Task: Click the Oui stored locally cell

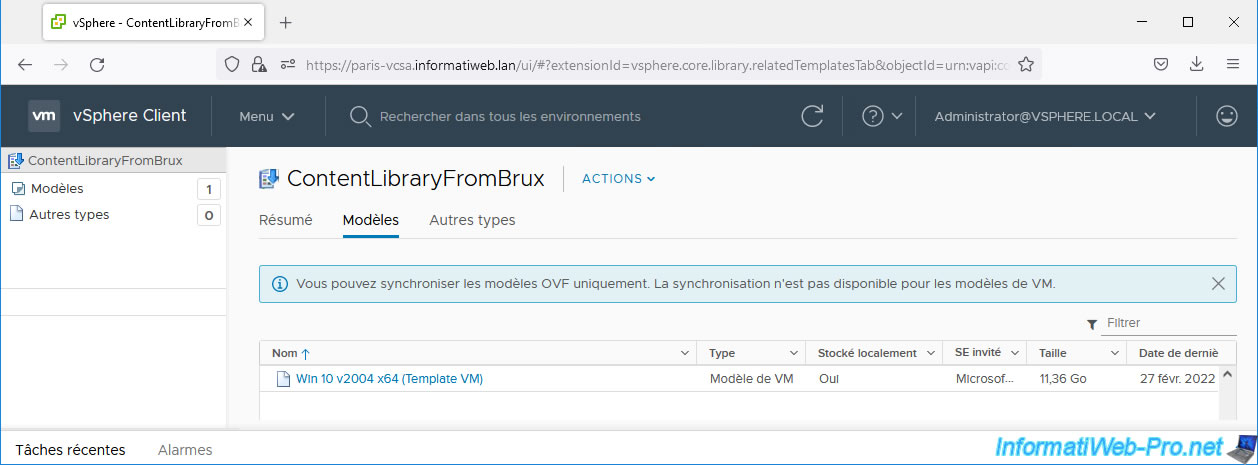Action: point(829,379)
